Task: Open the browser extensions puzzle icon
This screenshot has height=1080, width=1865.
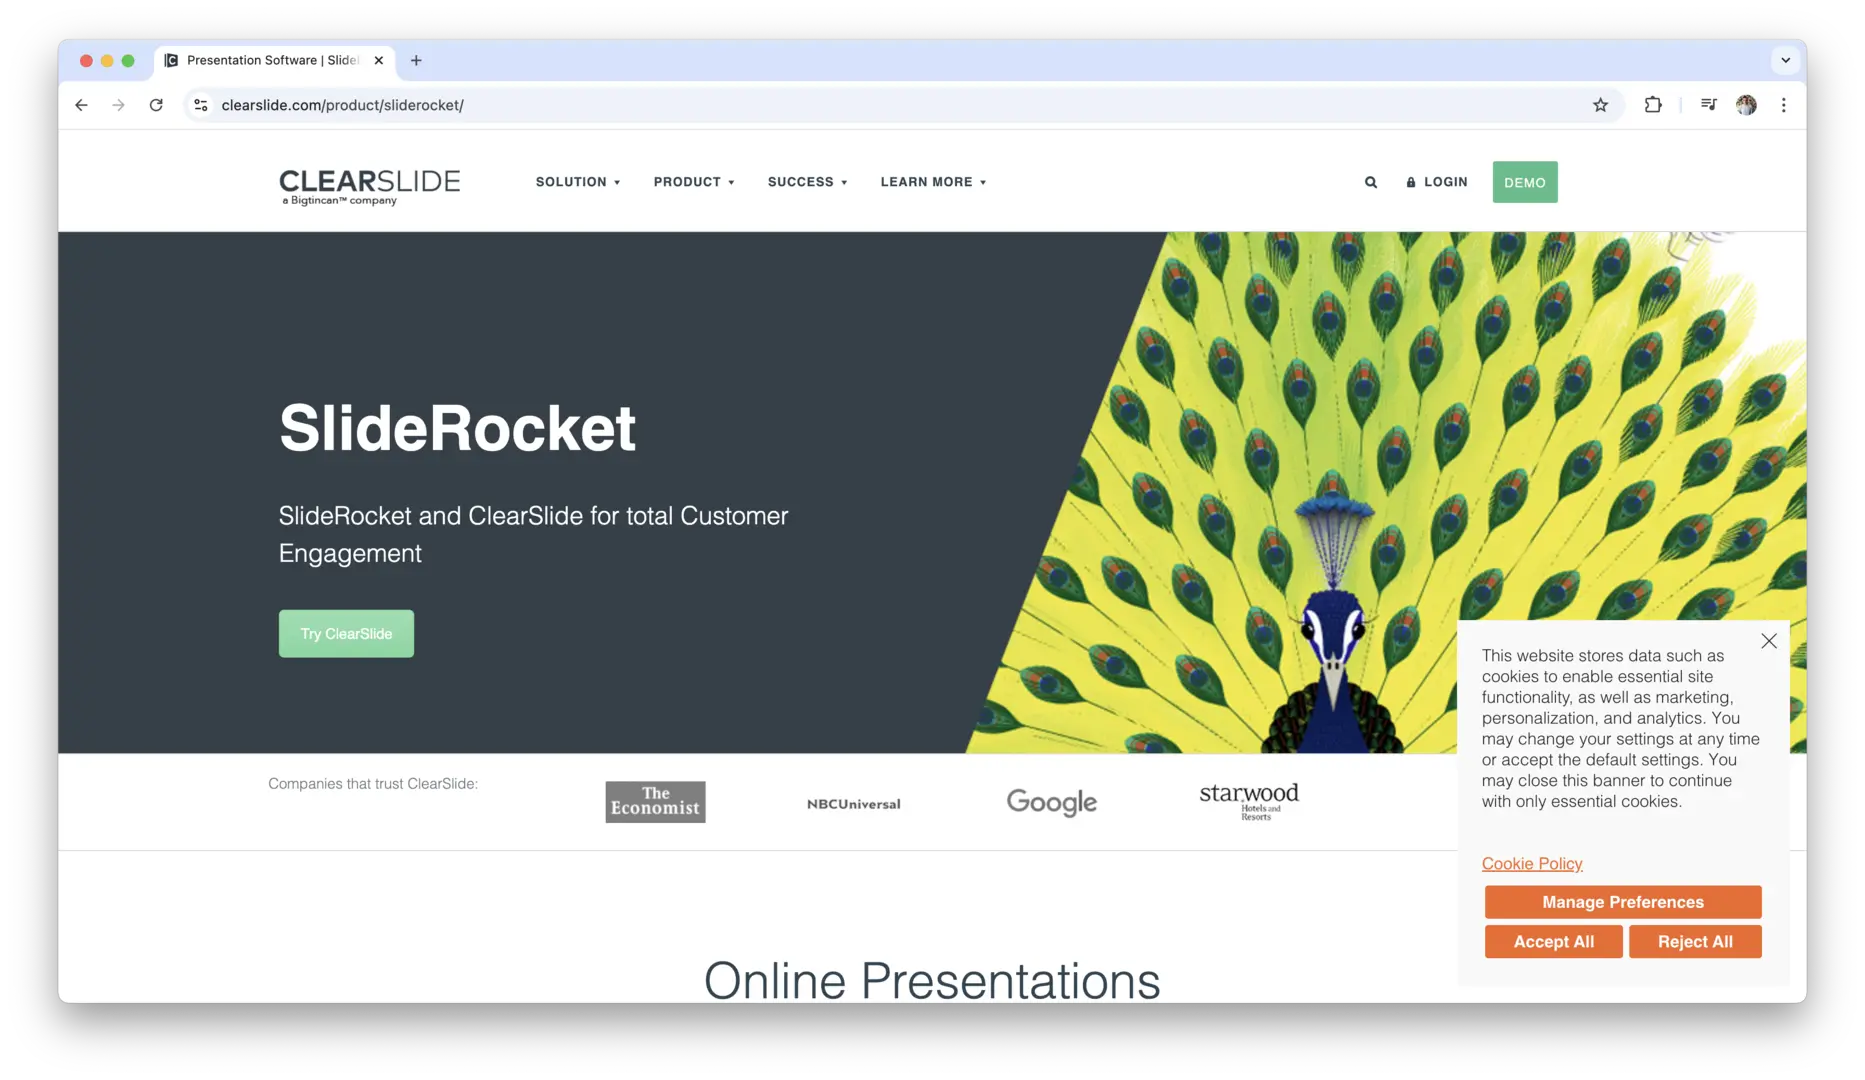Action: click(1653, 105)
